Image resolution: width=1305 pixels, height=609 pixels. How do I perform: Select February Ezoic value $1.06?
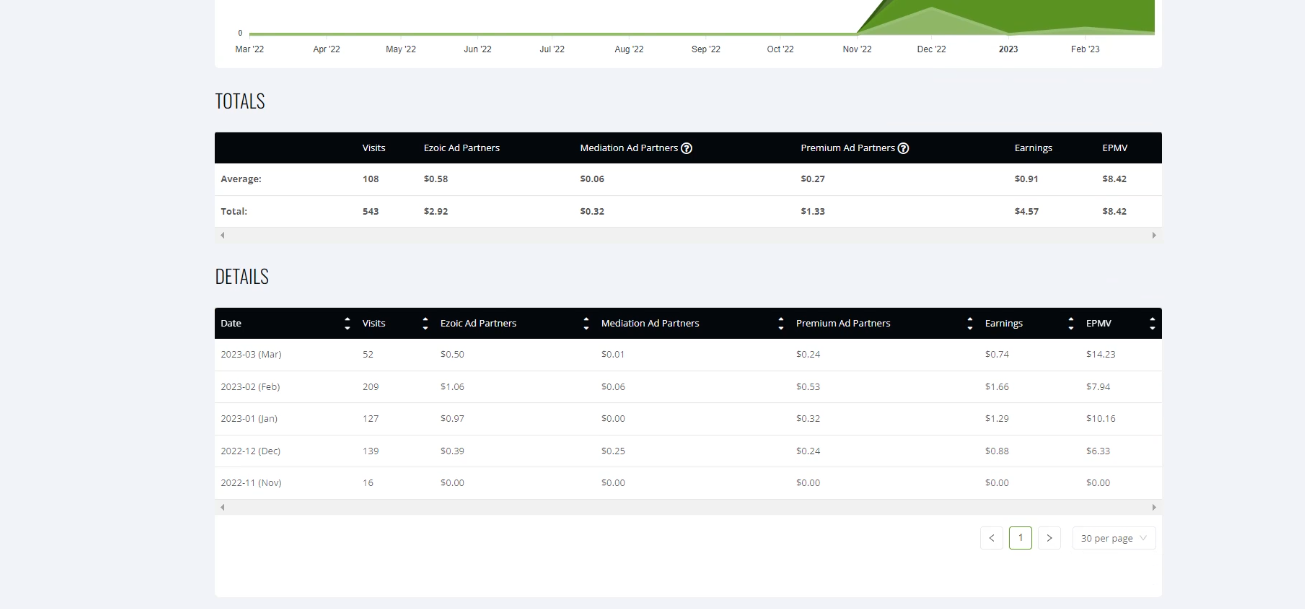click(x=452, y=387)
